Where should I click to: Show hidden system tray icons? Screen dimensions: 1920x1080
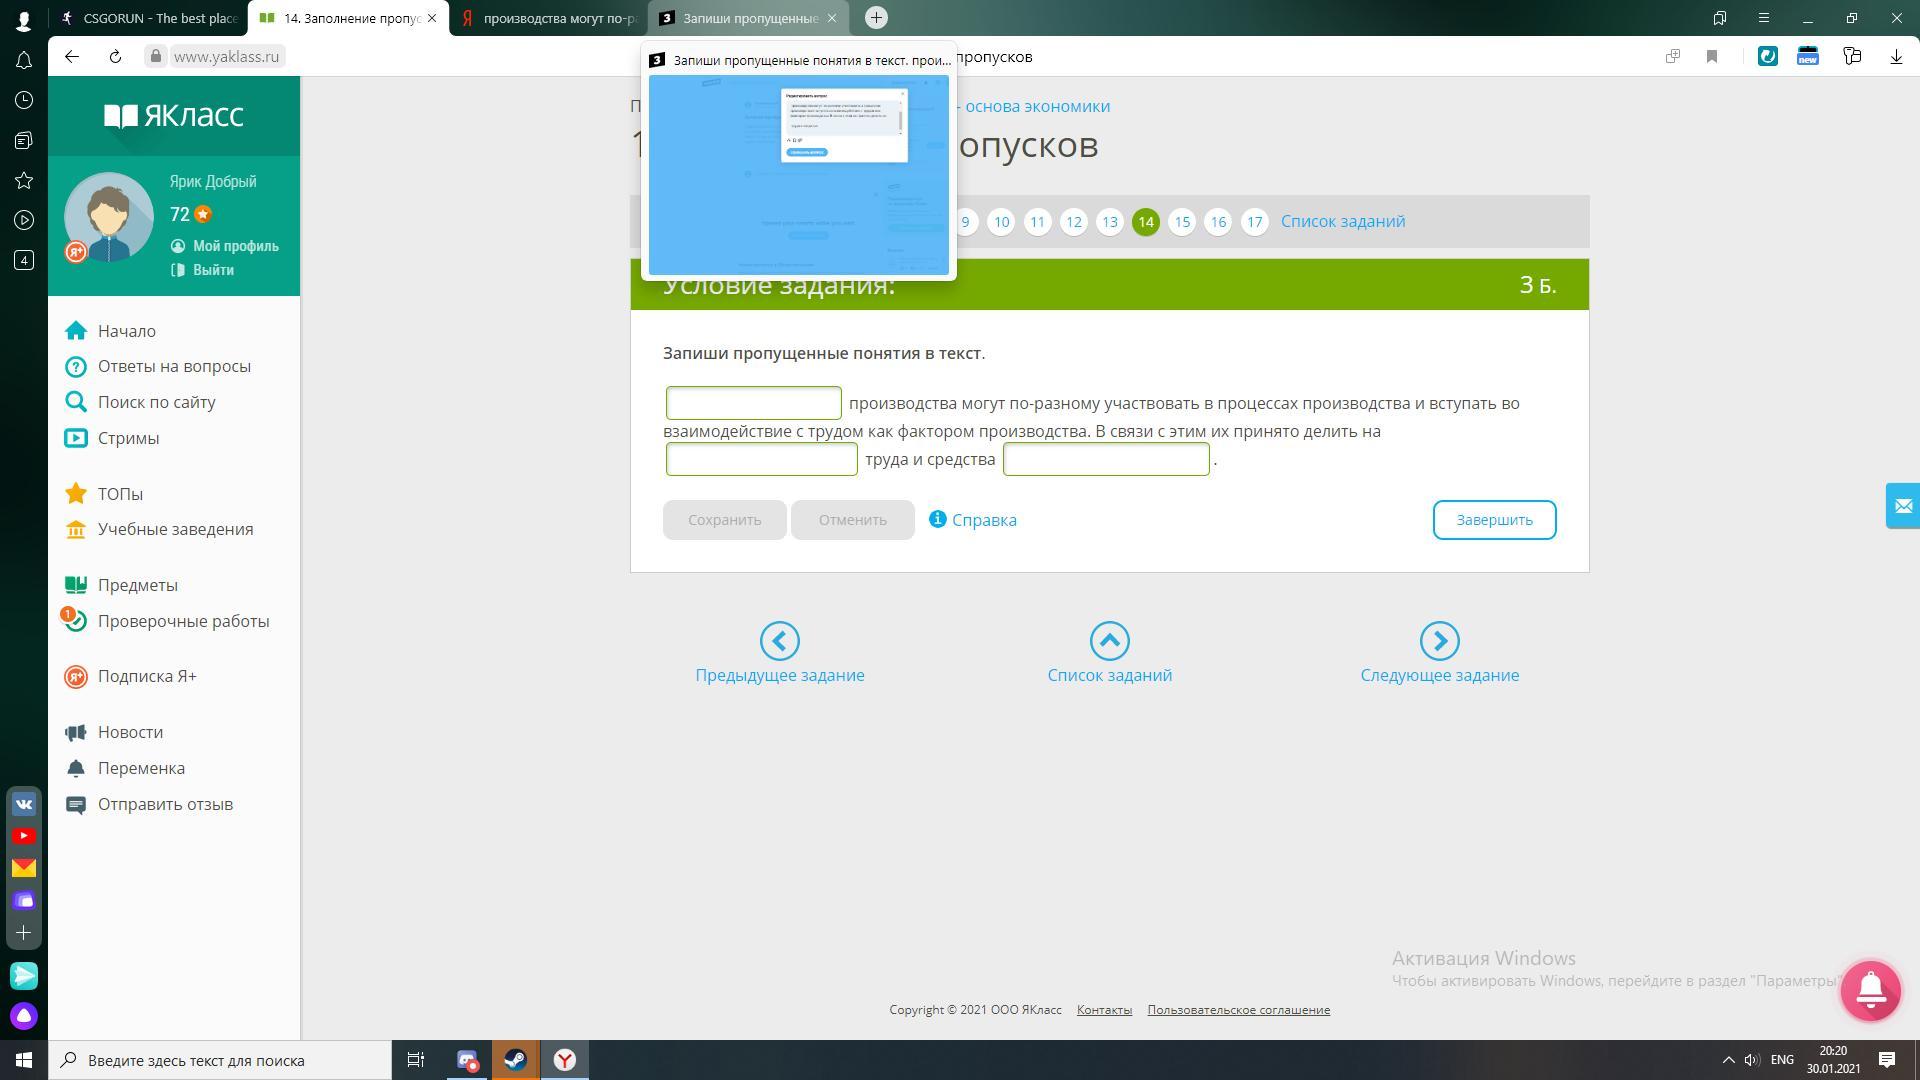1728,1060
